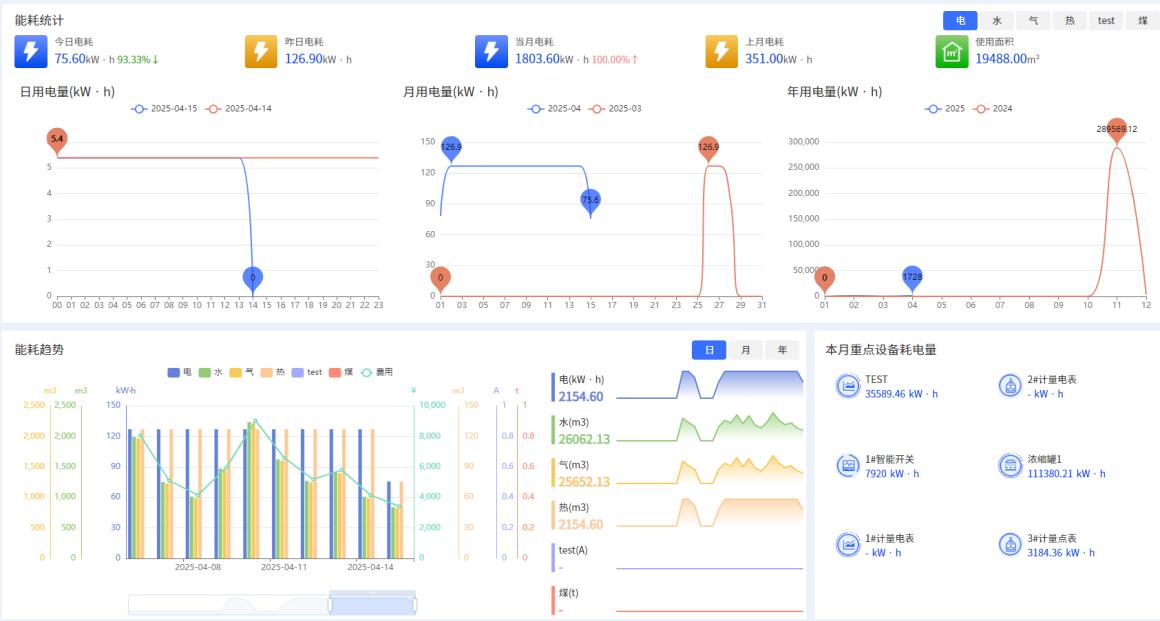Click the data zoom slider selected range
Image resolution: width=1160 pixels, height=621 pixels.
coord(371,604)
